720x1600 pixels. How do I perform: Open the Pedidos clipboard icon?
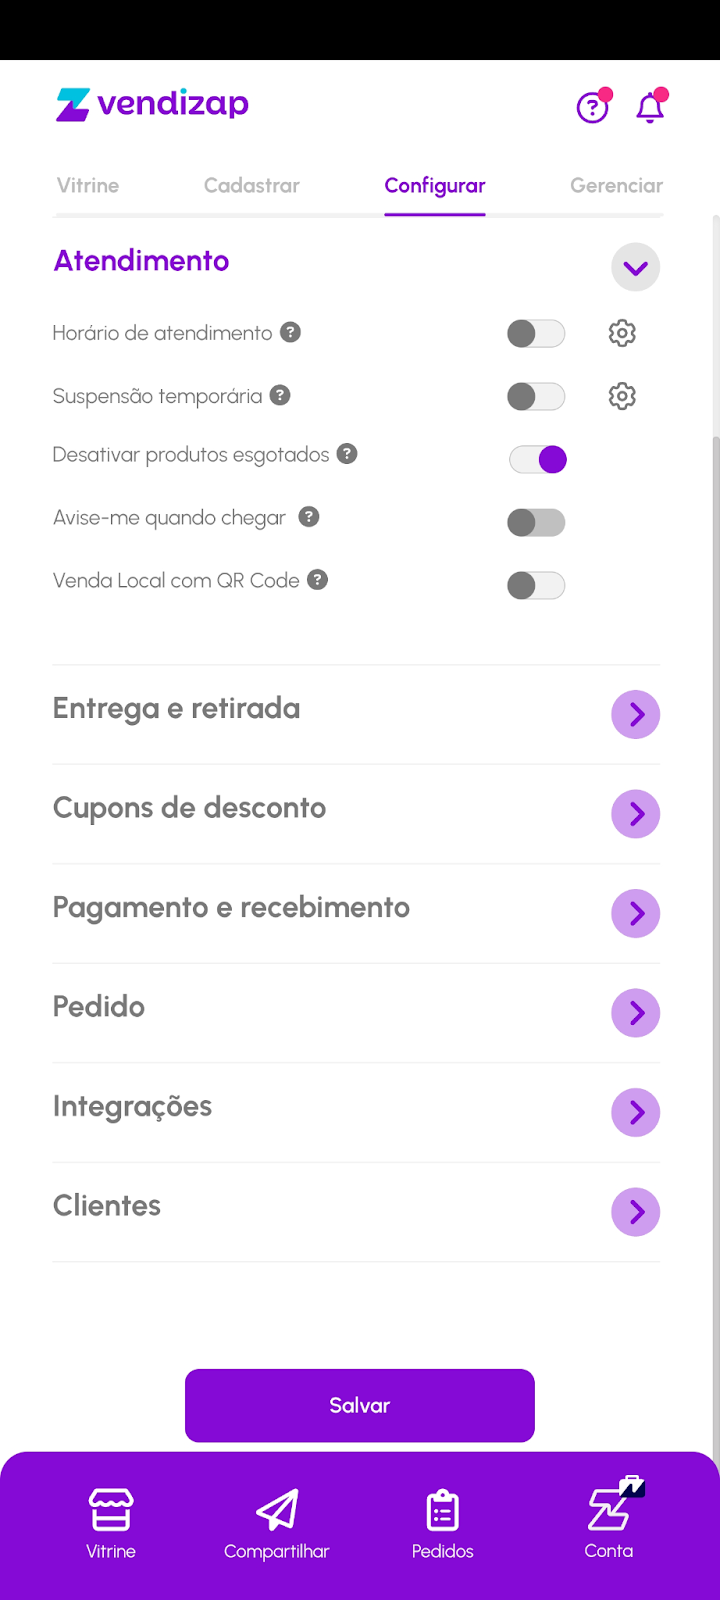pos(442,1510)
